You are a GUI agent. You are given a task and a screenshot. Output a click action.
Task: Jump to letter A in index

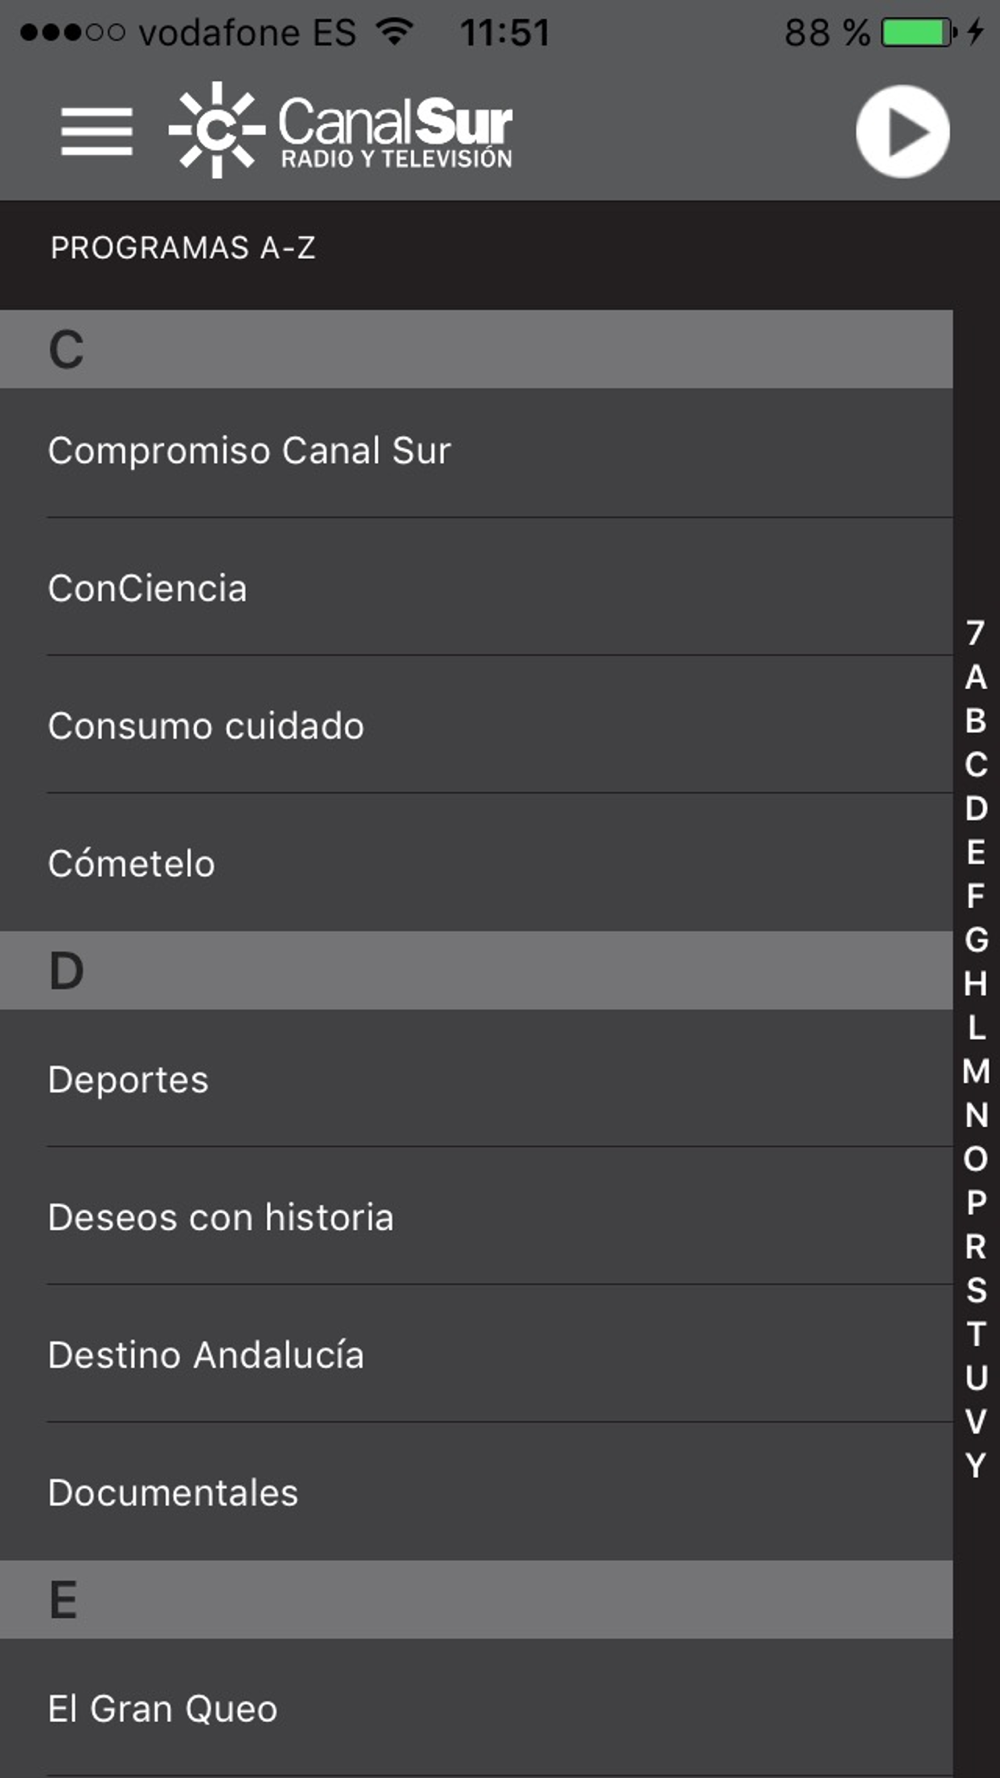coord(976,677)
